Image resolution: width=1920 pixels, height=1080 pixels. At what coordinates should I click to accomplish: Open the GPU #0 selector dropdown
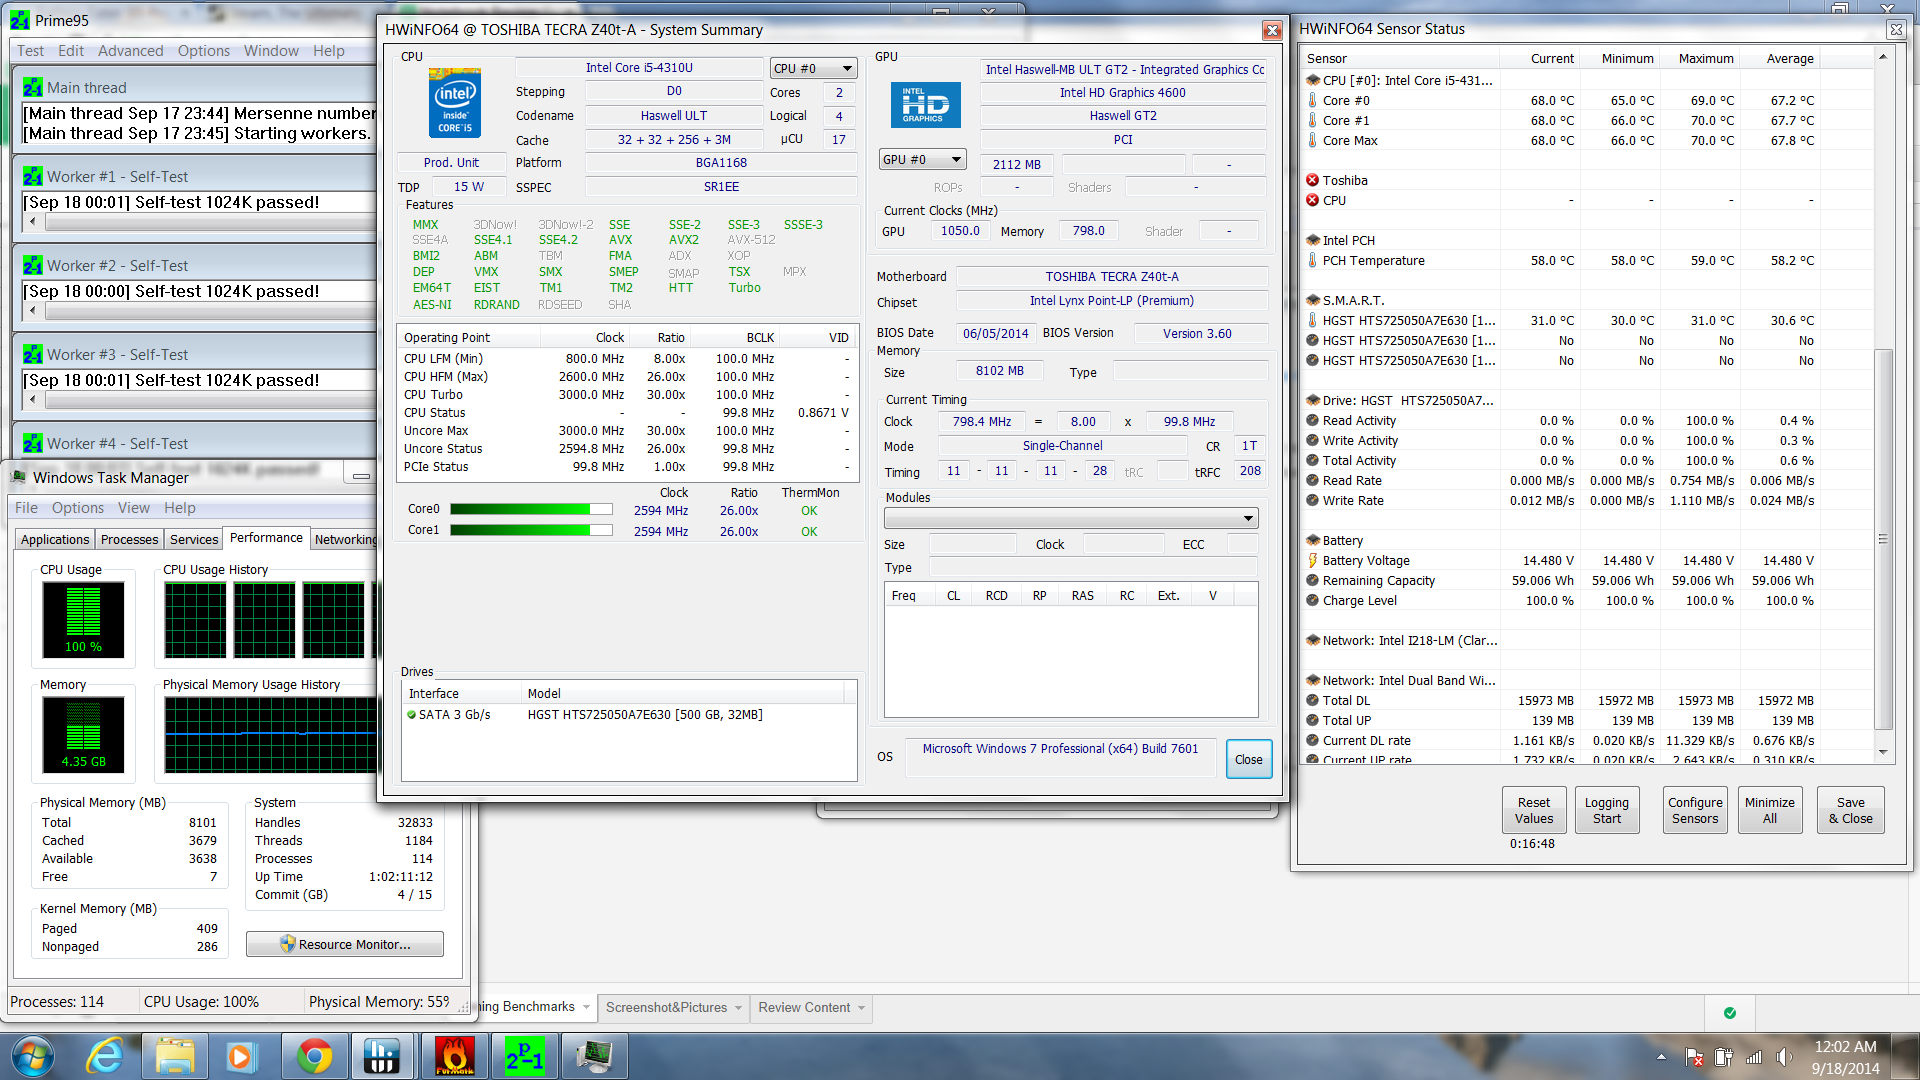[923, 159]
